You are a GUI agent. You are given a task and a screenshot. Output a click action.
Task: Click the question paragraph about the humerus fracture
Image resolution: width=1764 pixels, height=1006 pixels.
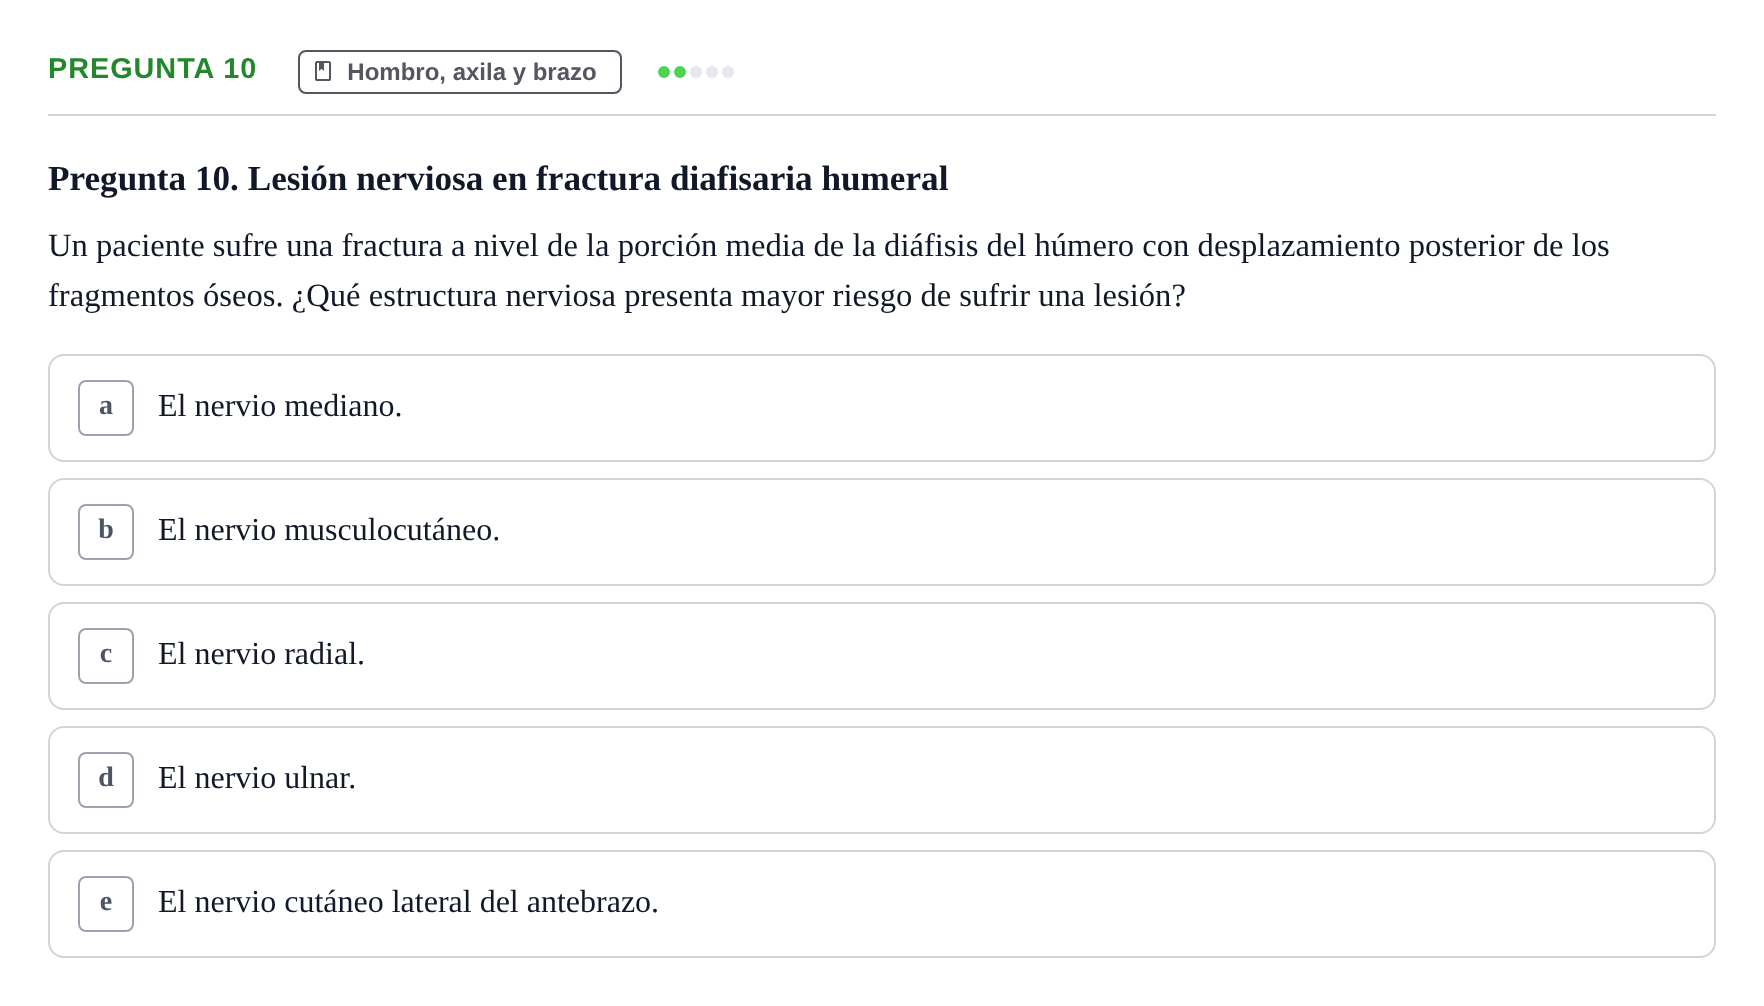coord(829,271)
